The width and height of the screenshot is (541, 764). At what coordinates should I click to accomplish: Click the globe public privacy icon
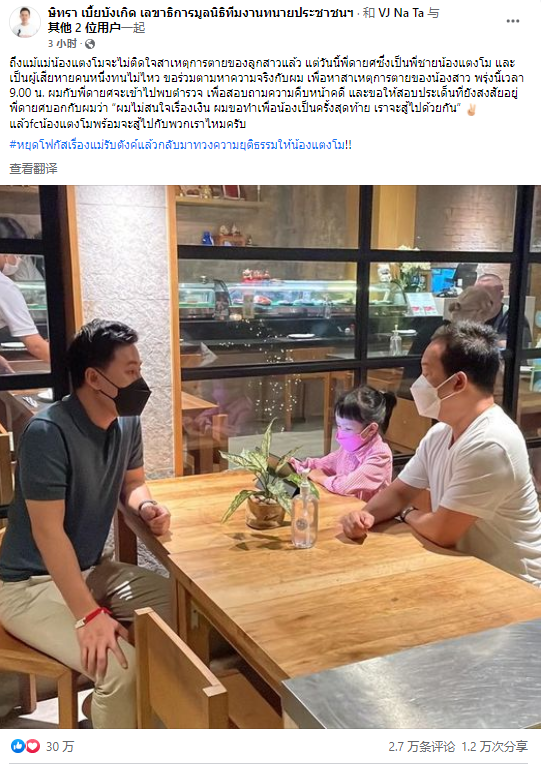(x=90, y=44)
